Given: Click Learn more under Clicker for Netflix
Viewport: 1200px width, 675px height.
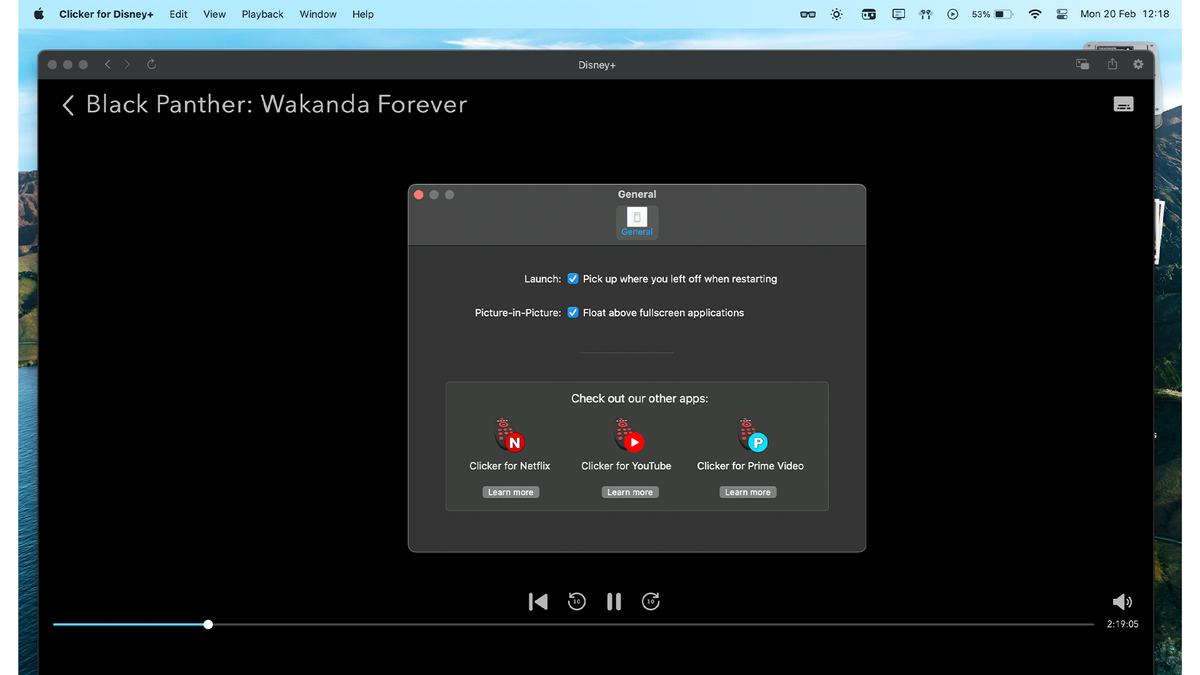Looking at the screenshot, I should [x=510, y=491].
